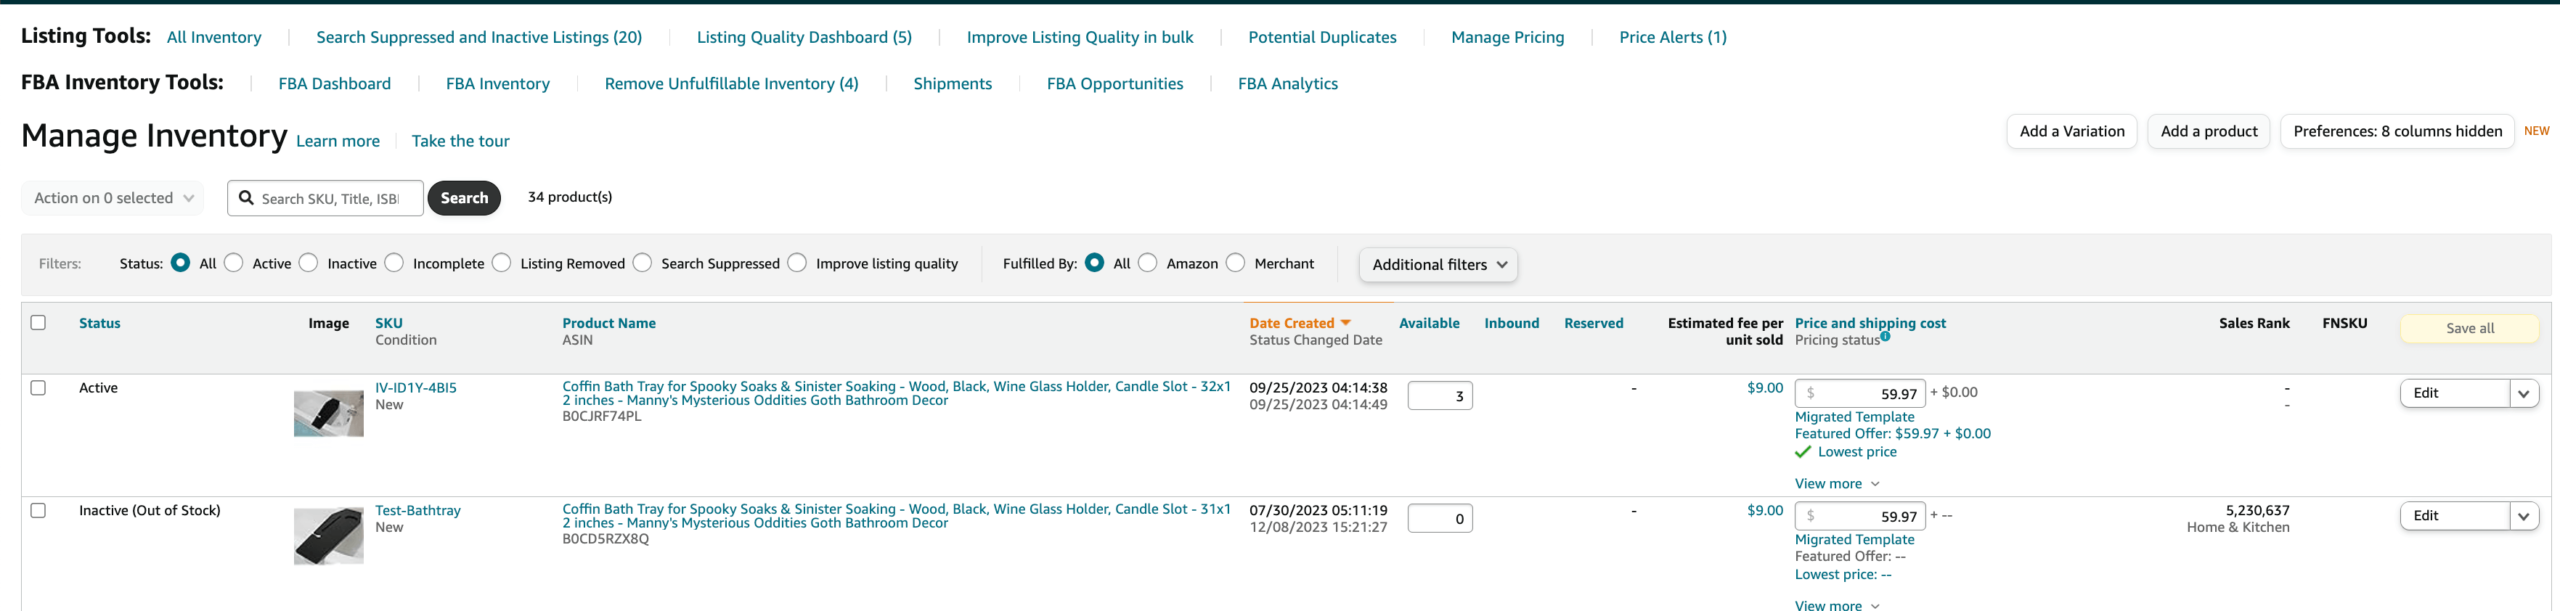Sort by the Reserved column header
The height and width of the screenshot is (611, 2560).
pyautogui.click(x=1594, y=323)
